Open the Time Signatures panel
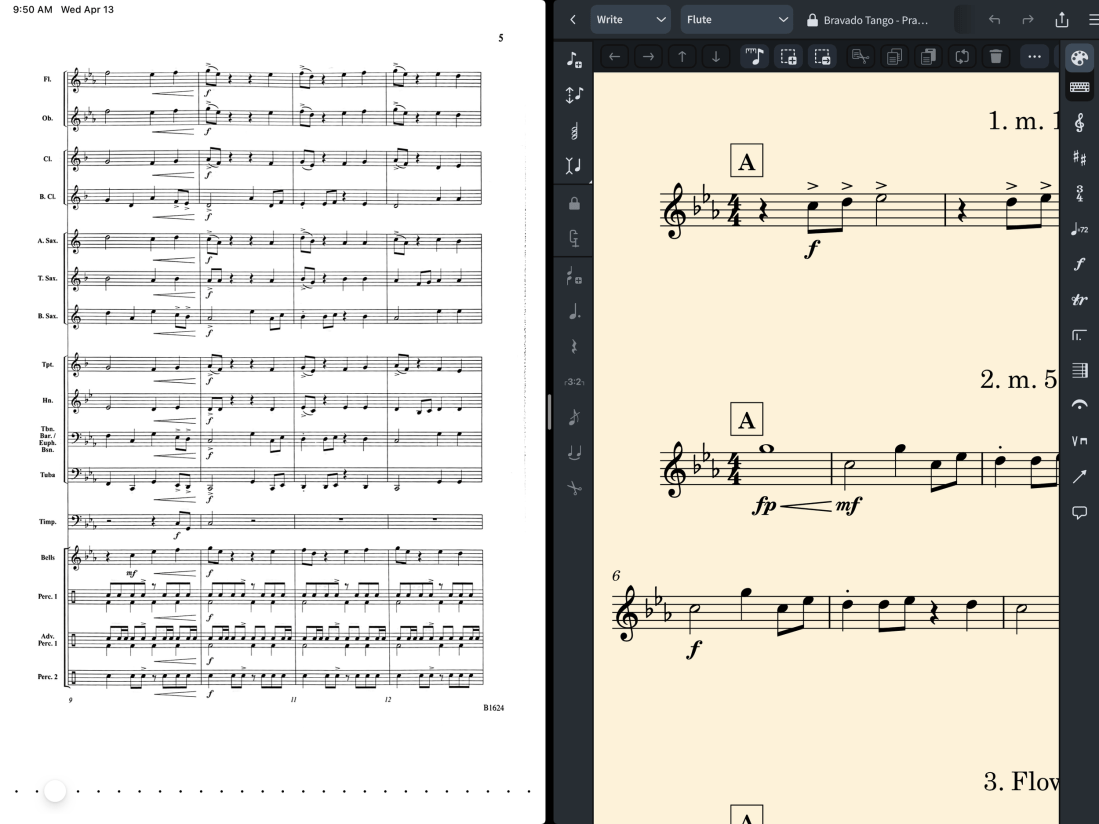 point(1079,193)
